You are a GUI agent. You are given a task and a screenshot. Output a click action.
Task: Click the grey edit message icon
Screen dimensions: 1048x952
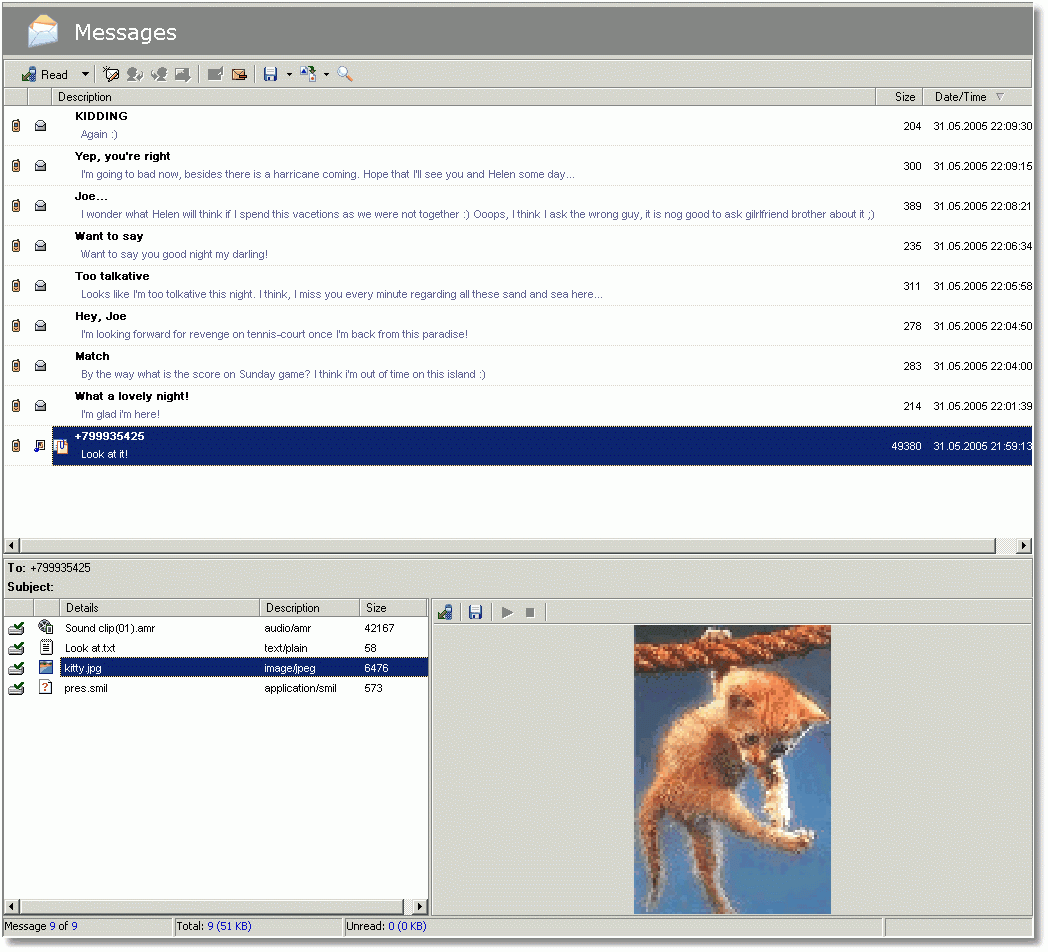(x=215, y=74)
